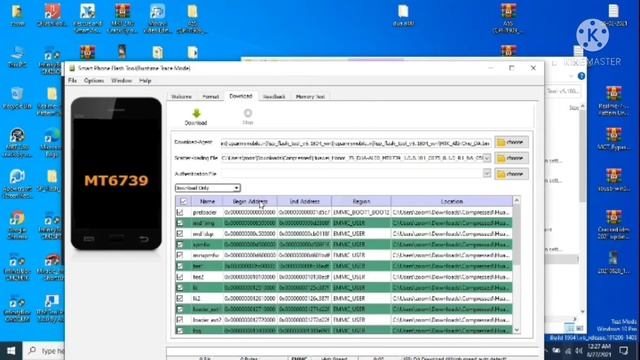Toggle the select-all checkbox in the table header
The width and height of the screenshot is (640, 360).
coord(183,201)
